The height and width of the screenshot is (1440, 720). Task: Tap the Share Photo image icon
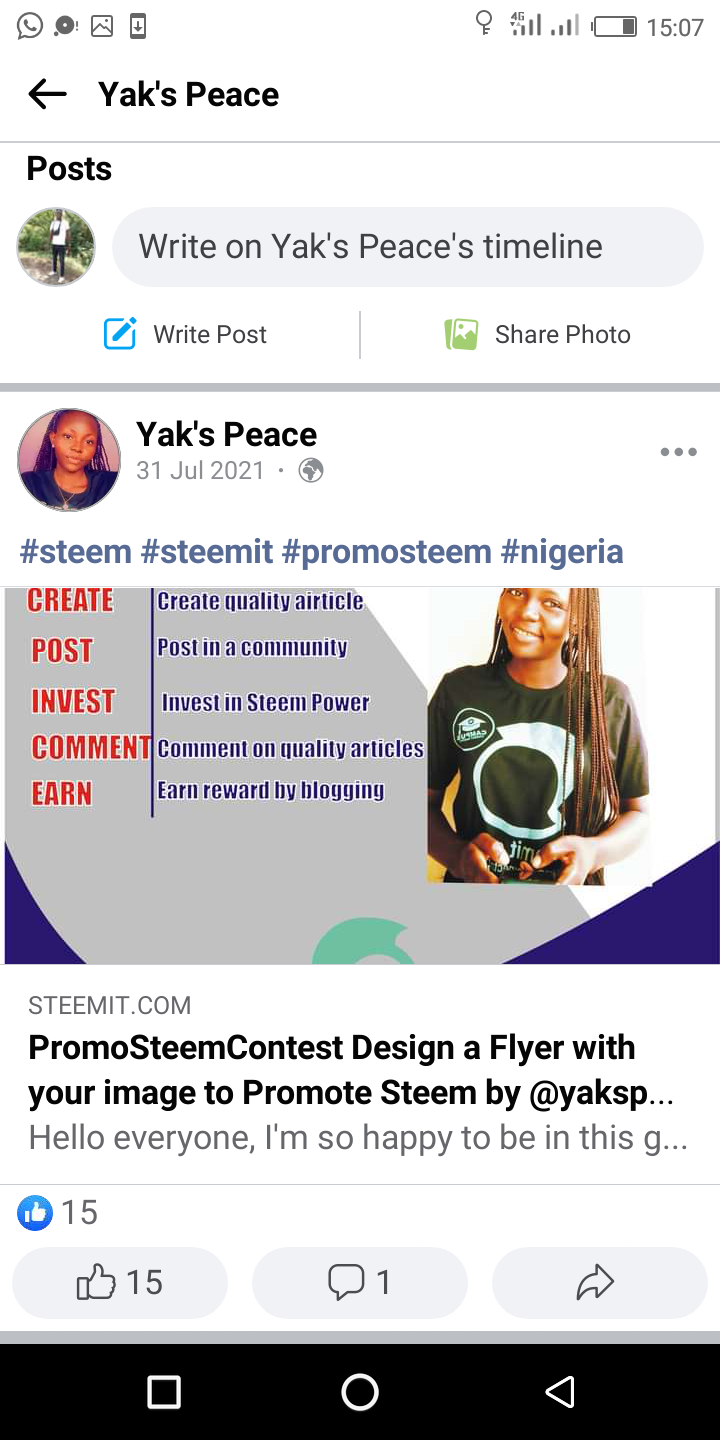[x=461, y=334]
